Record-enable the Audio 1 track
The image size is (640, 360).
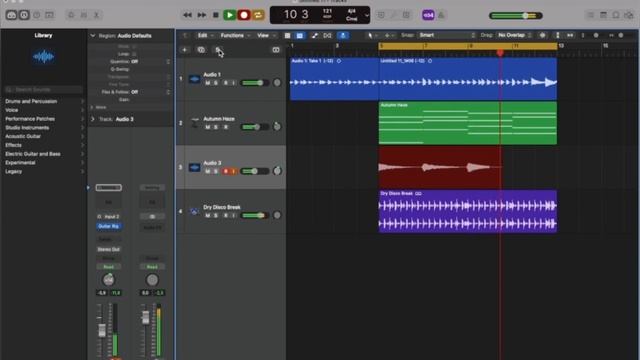(x=226, y=83)
